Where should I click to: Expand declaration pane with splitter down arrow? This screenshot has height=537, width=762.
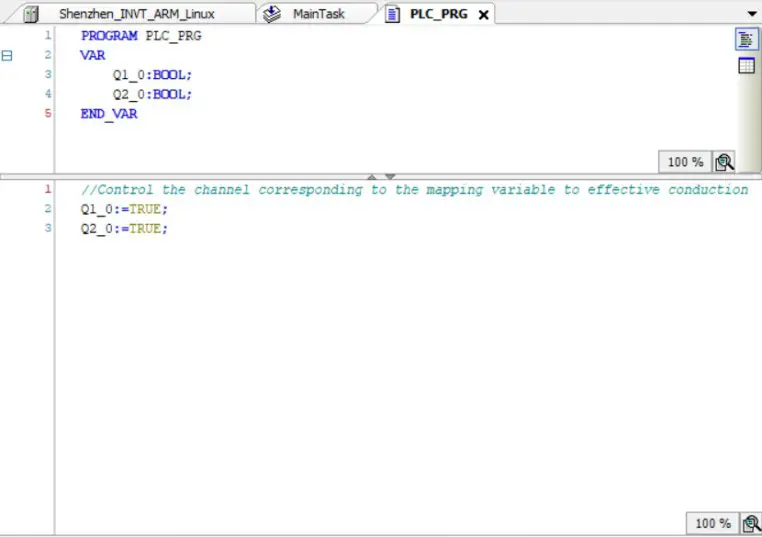pyautogui.click(x=390, y=177)
